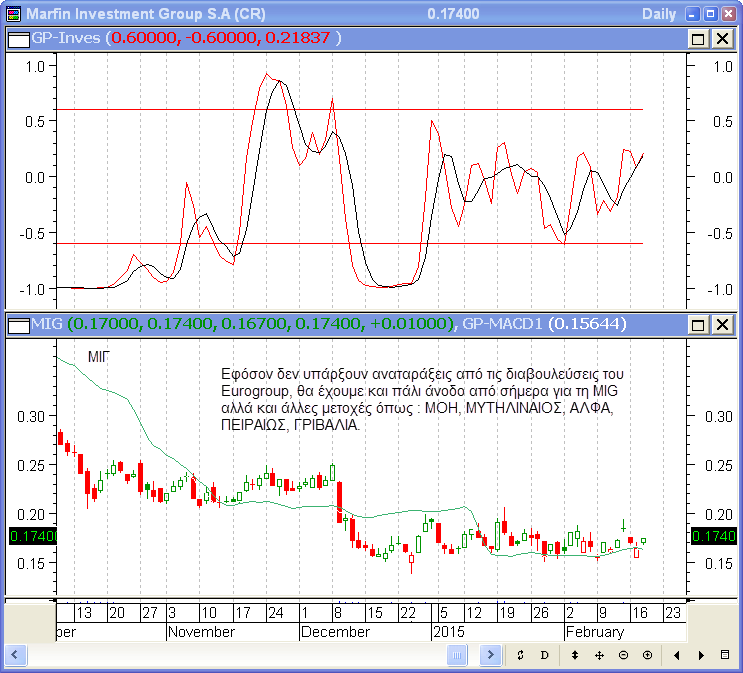743x673 pixels.
Task: Open the chart options window icon
Action: pos(725,655)
